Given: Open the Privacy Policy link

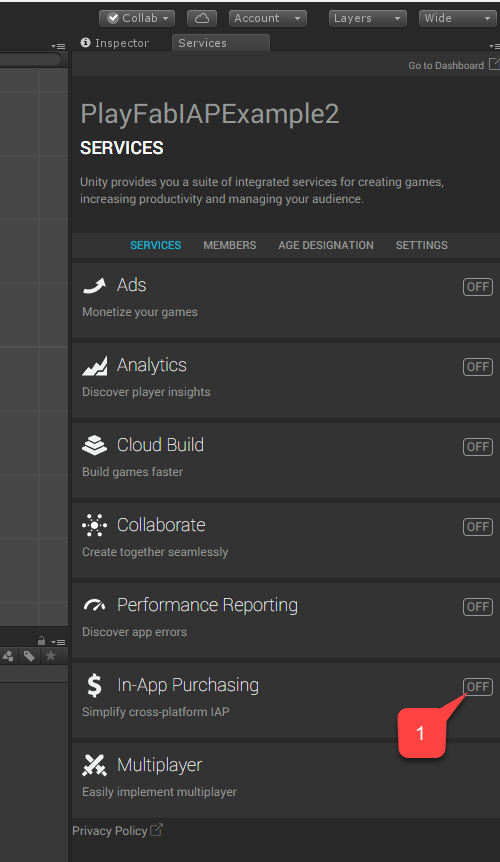Looking at the screenshot, I should 110,831.
